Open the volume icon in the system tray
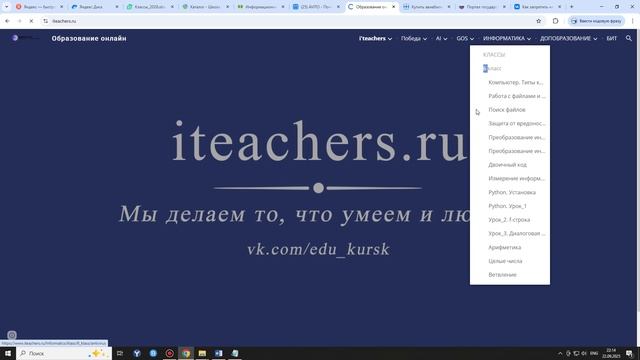 tap(584, 353)
